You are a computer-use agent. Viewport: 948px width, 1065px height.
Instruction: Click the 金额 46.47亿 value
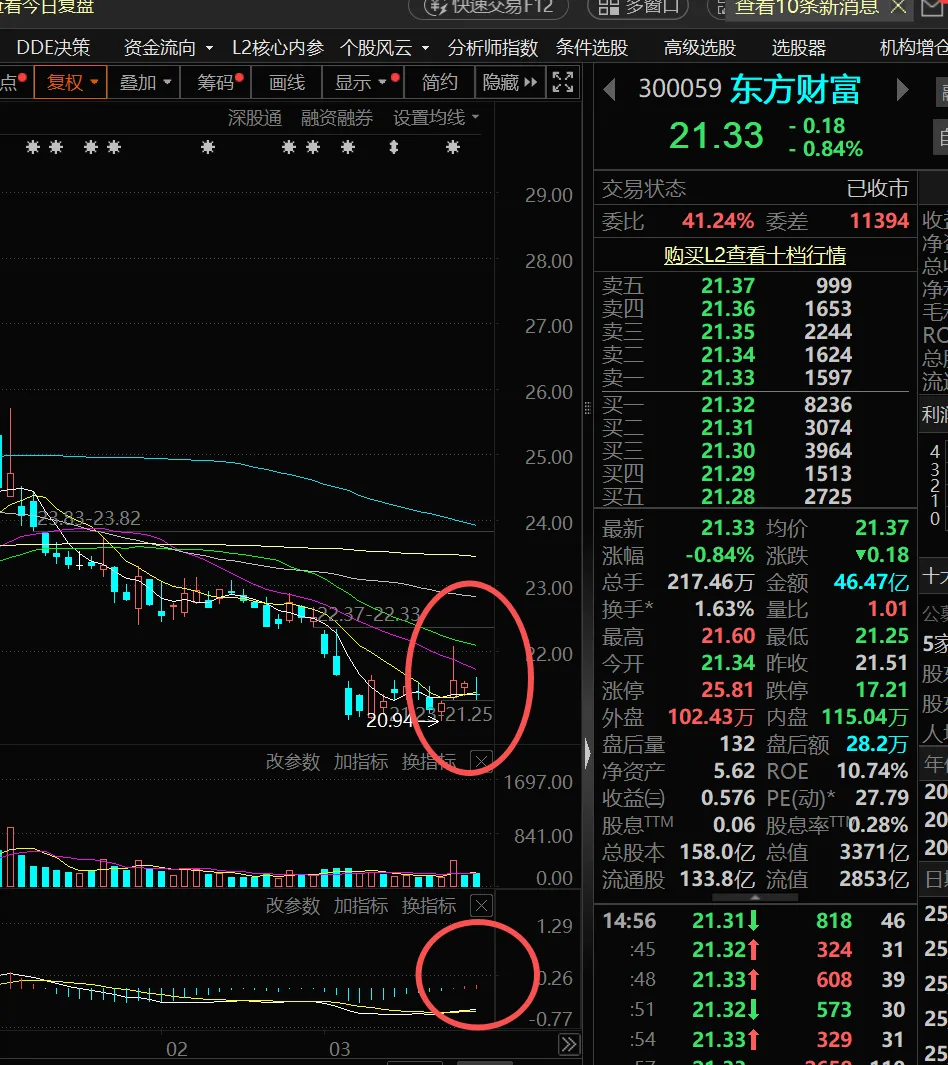871,582
